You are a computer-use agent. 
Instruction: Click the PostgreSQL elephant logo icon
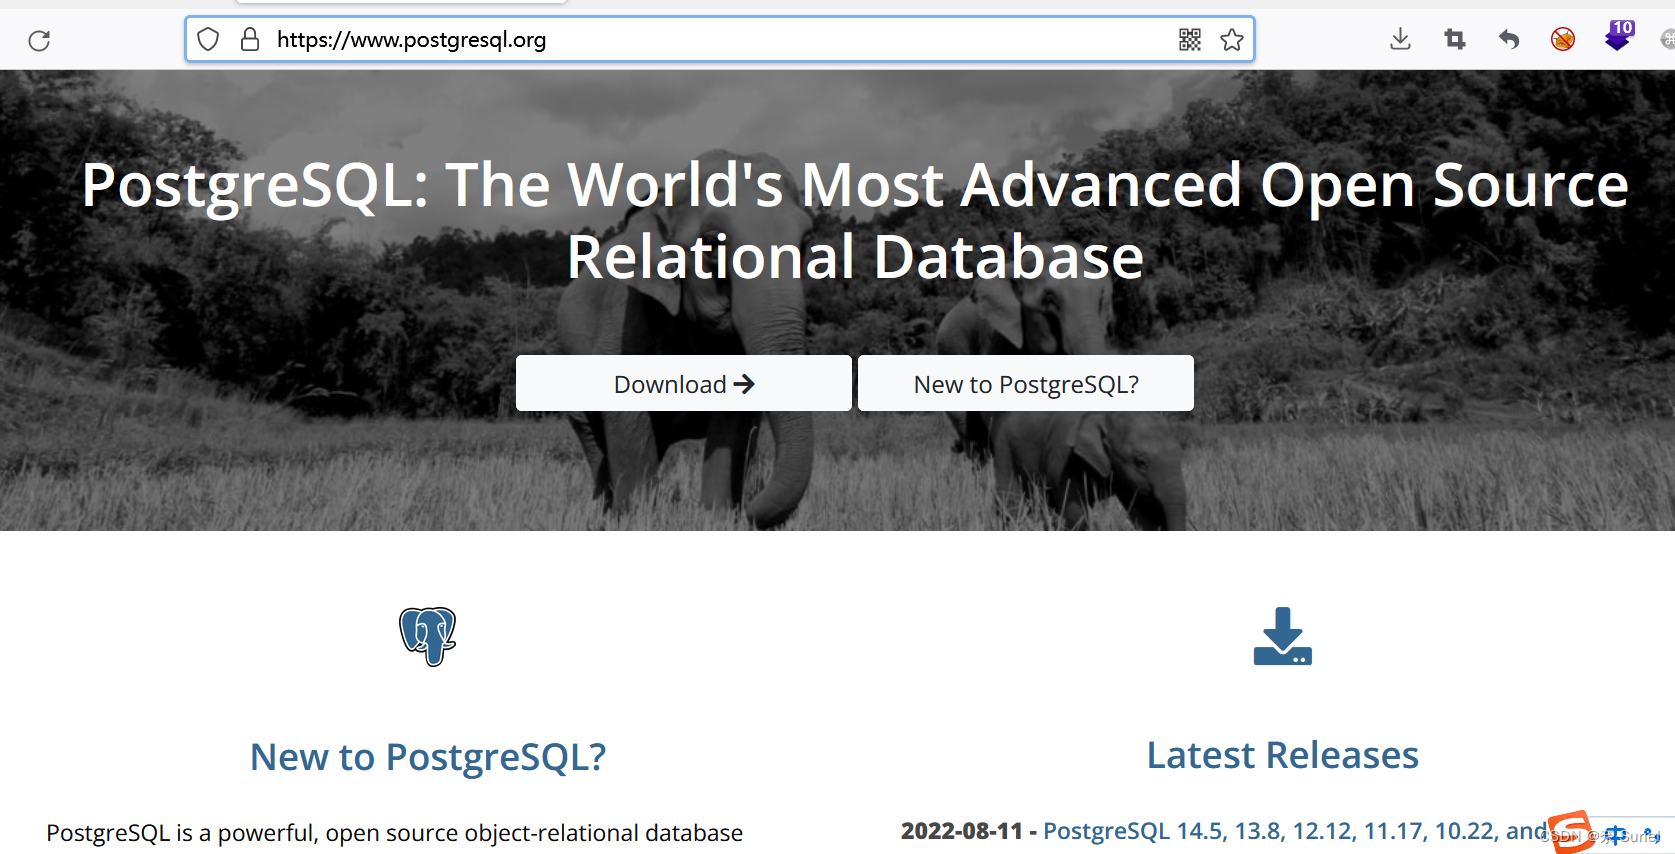coord(428,636)
